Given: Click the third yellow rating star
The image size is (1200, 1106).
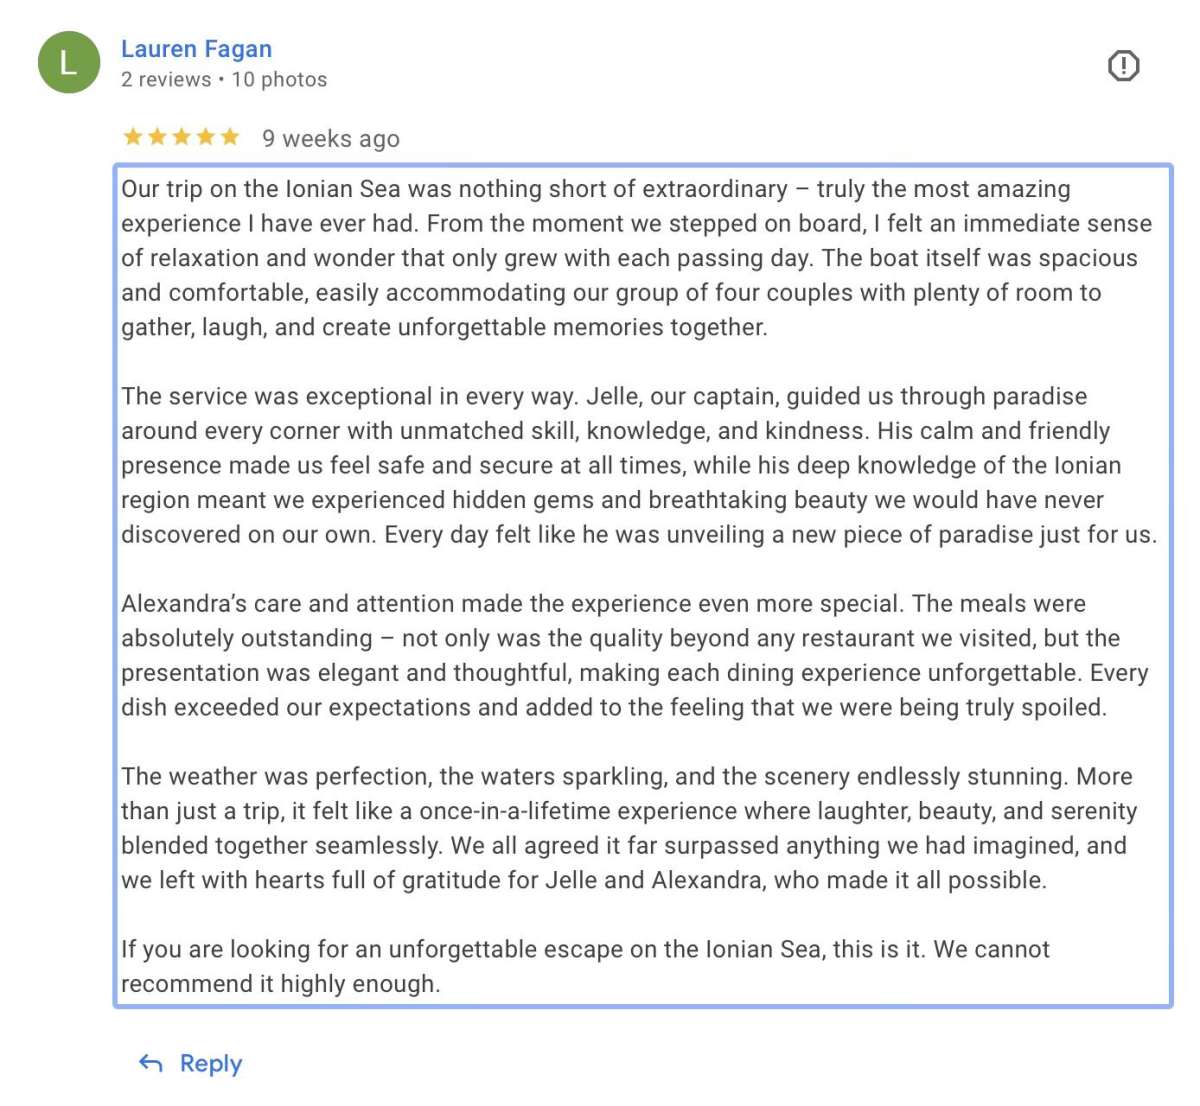Looking at the screenshot, I should (x=181, y=137).
